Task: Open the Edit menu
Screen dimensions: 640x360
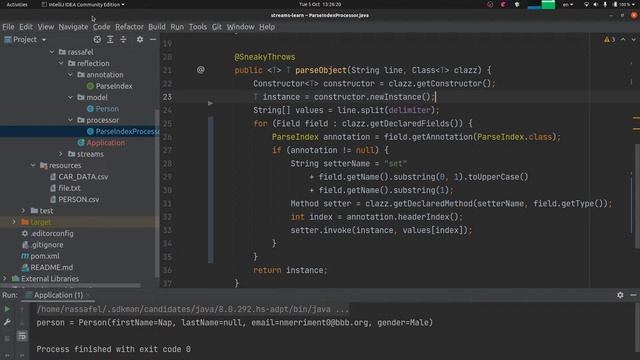Action: pyautogui.click(x=26, y=27)
